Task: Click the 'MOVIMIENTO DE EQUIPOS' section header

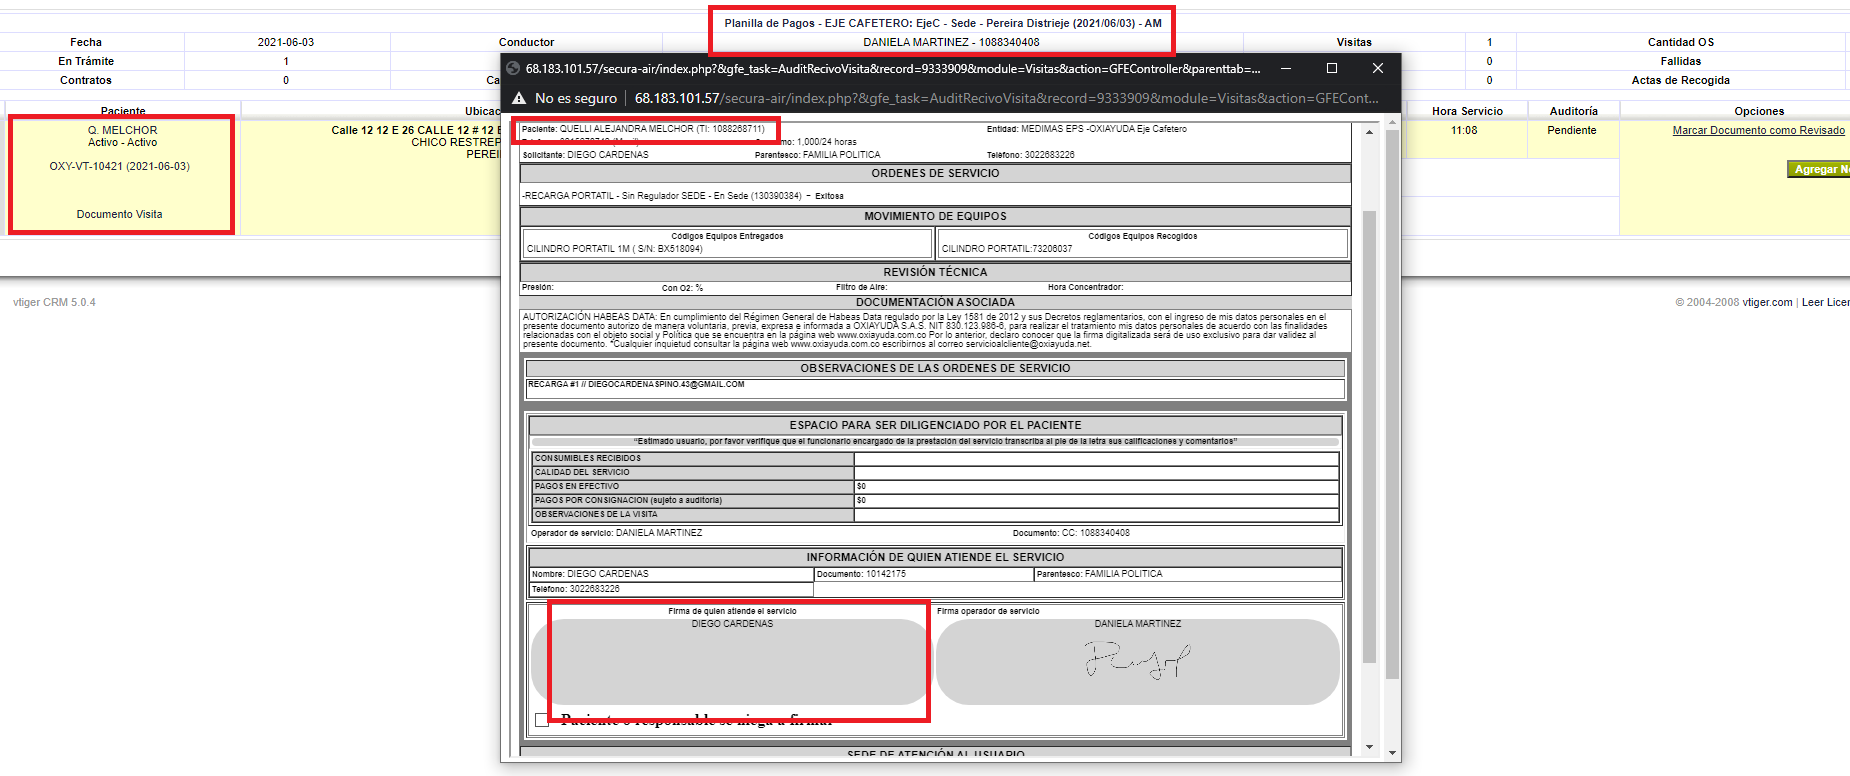Action: point(935,216)
